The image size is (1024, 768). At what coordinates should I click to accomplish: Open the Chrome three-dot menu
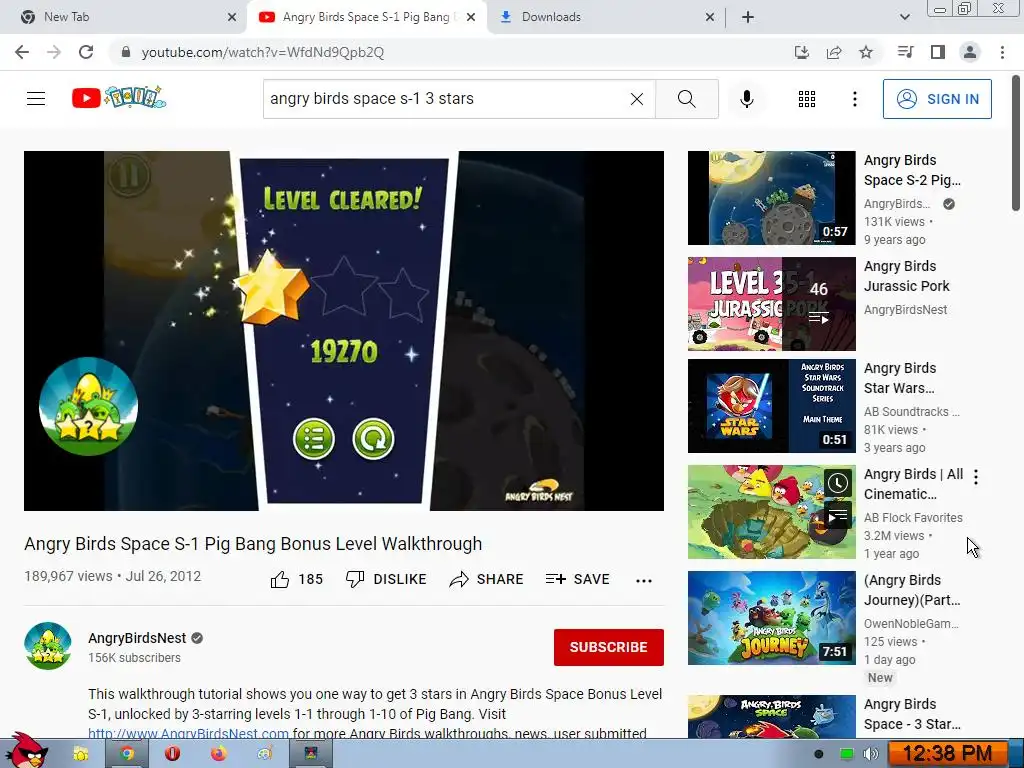pos(1002,52)
